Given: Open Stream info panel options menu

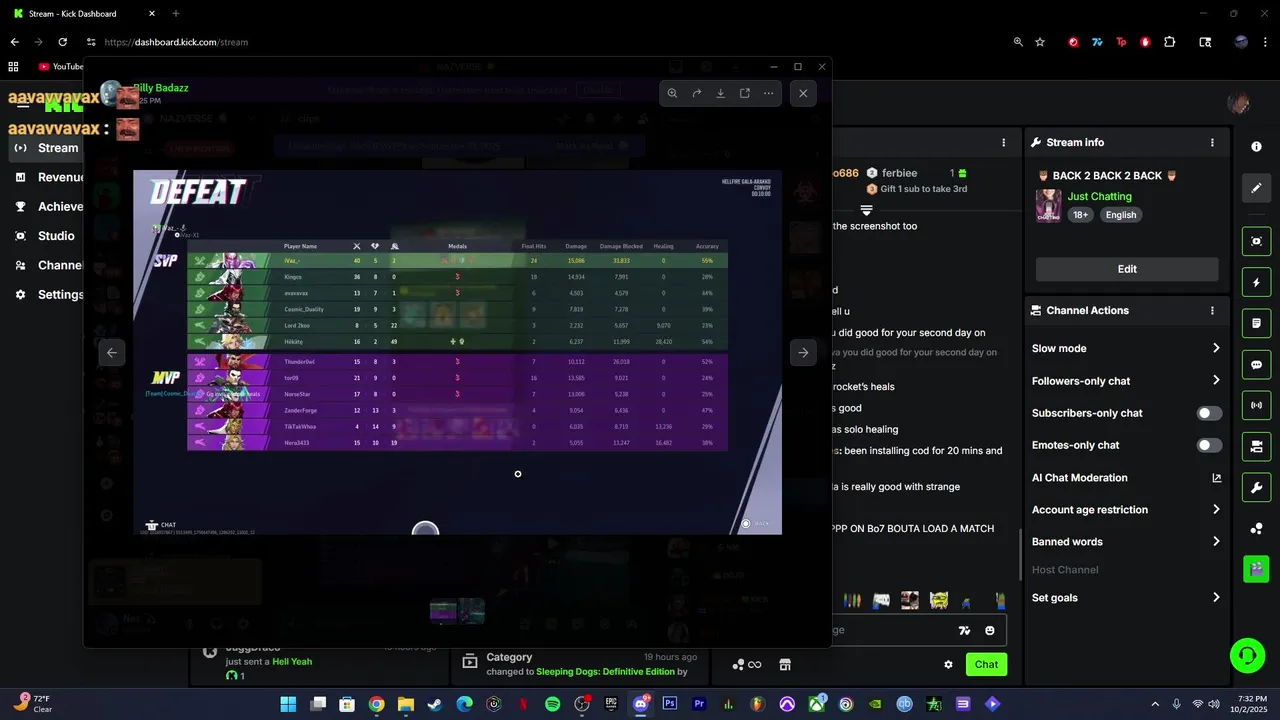Looking at the screenshot, I should (1212, 143).
